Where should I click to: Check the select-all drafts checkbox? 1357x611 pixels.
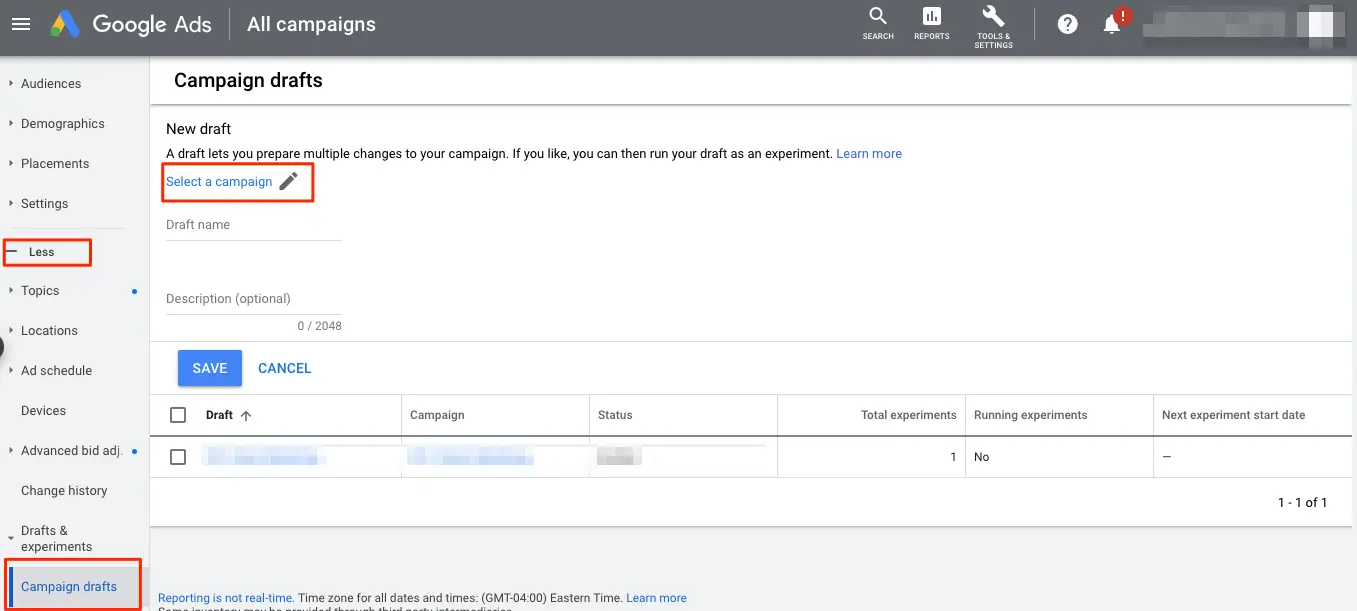click(x=180, y=415)
